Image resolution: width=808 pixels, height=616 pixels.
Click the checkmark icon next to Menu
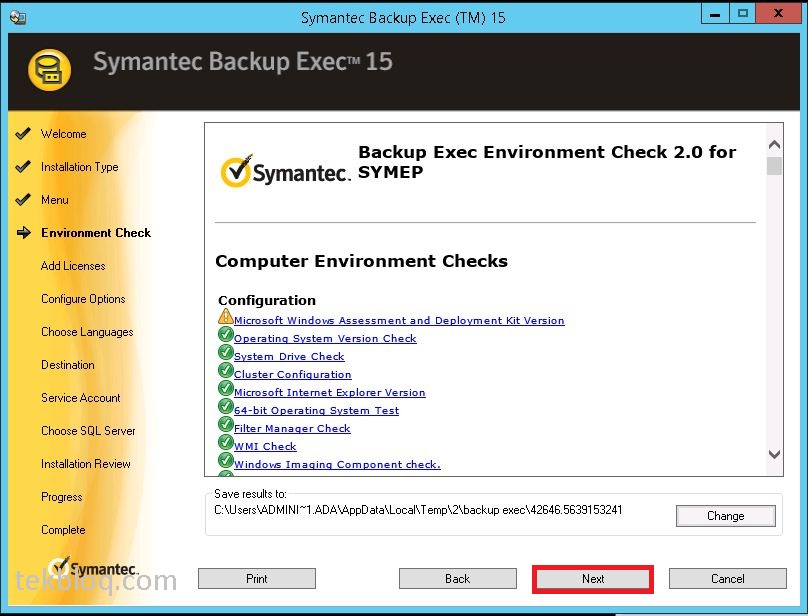tap(23, 200)
